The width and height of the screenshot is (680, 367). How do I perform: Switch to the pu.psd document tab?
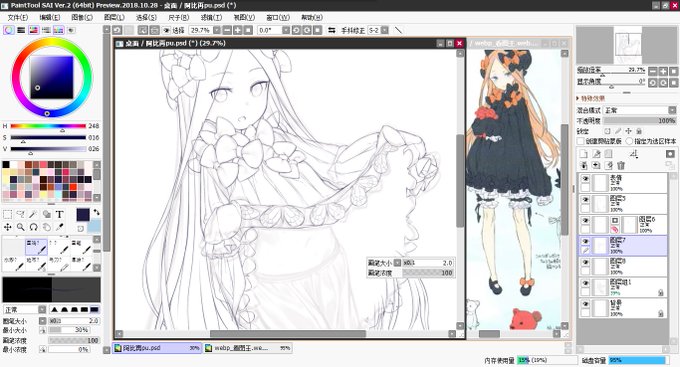click(157, 348)
